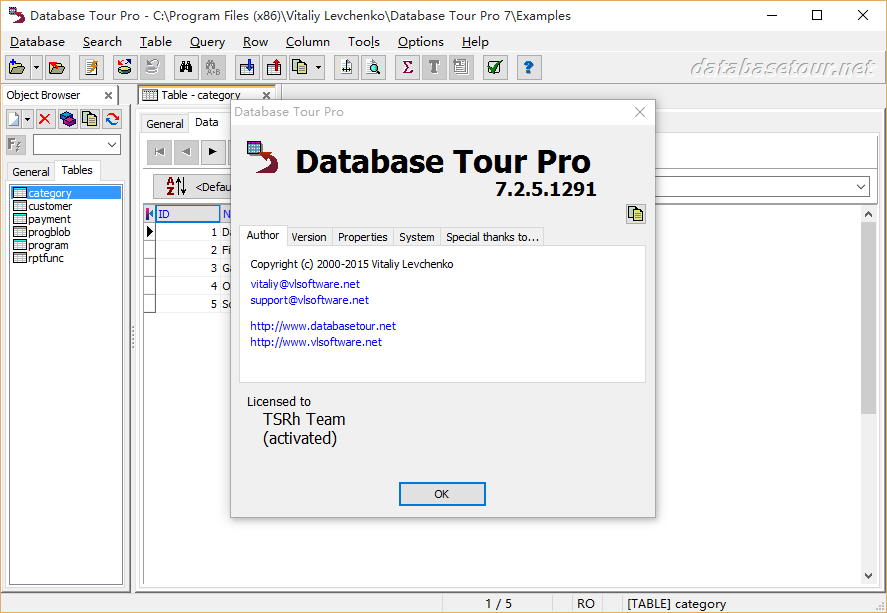Click the refresh icon in Object Browser
Screen dimensions: 887x613
(112, 119)
